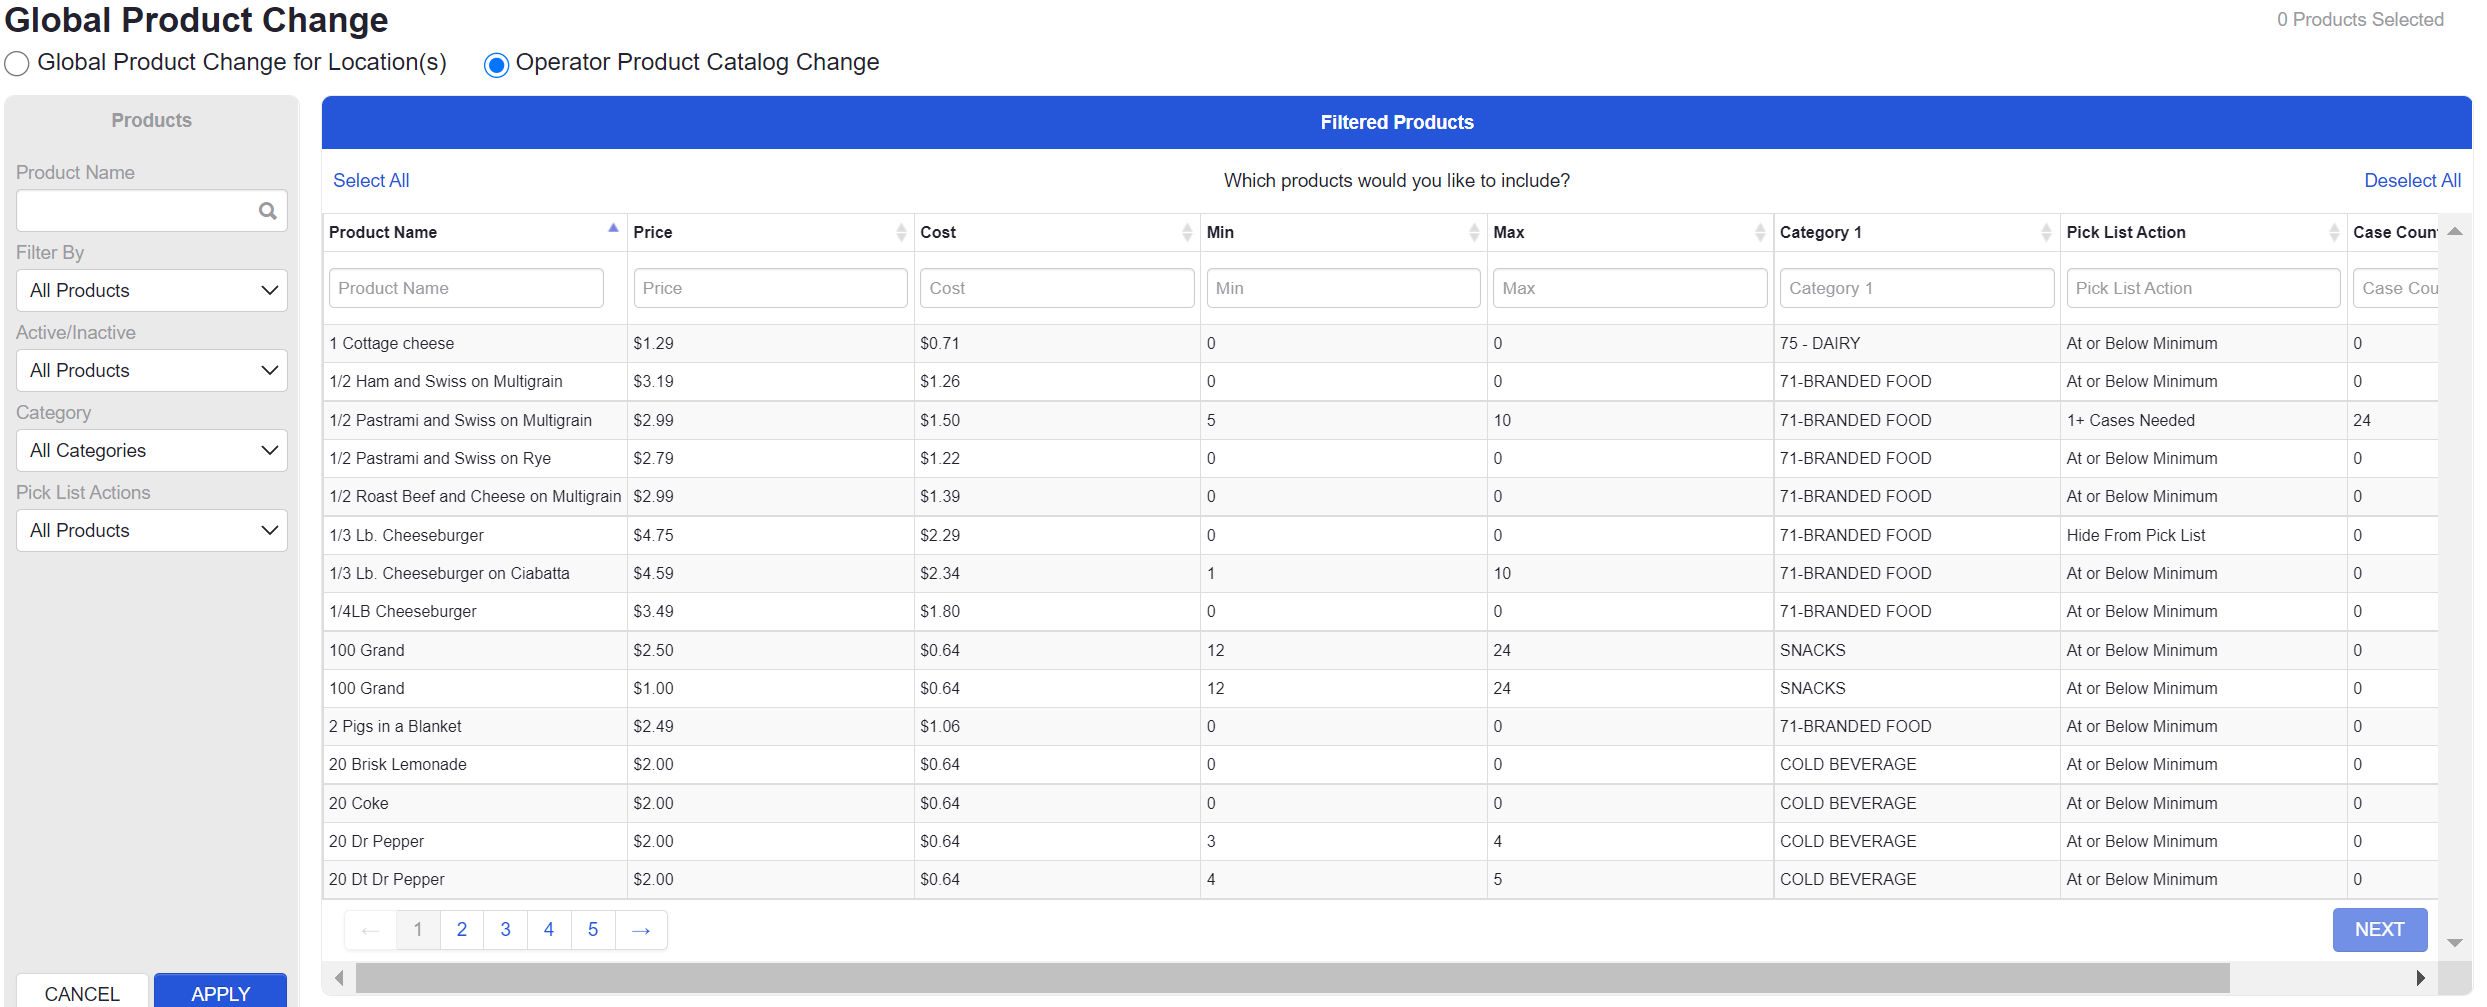
Task: Sort the Cost column
Action: tap(1187, 231)
